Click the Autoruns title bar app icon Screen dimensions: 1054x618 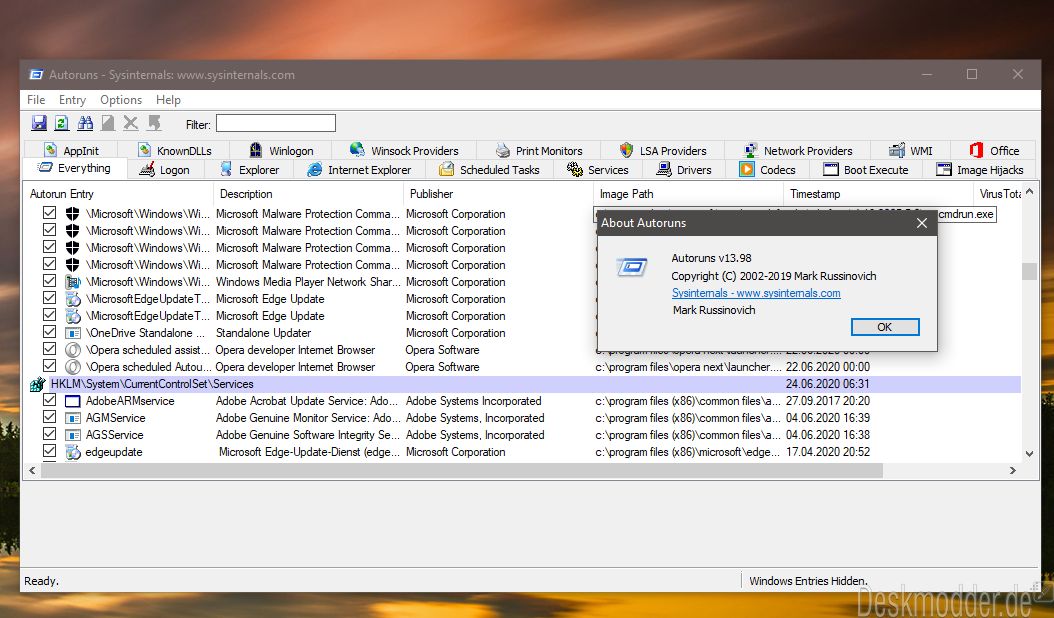[x=36, y=75]
